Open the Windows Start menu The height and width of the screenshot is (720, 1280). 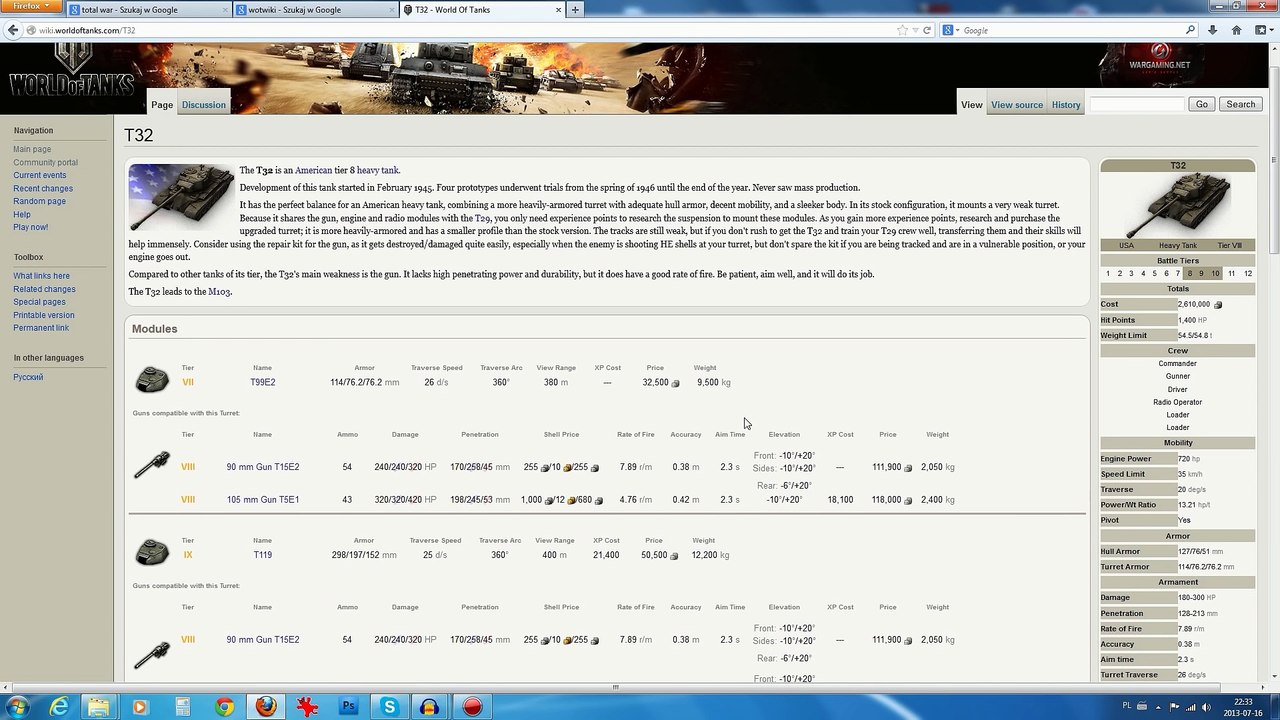(x=17, y=707)
